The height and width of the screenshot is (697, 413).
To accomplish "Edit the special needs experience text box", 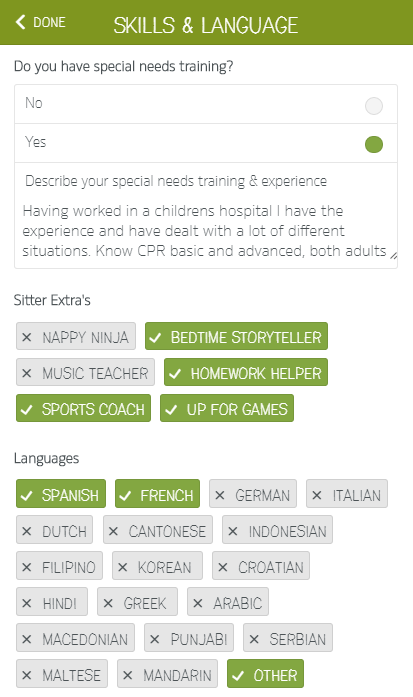I will (x=206, y=231).
